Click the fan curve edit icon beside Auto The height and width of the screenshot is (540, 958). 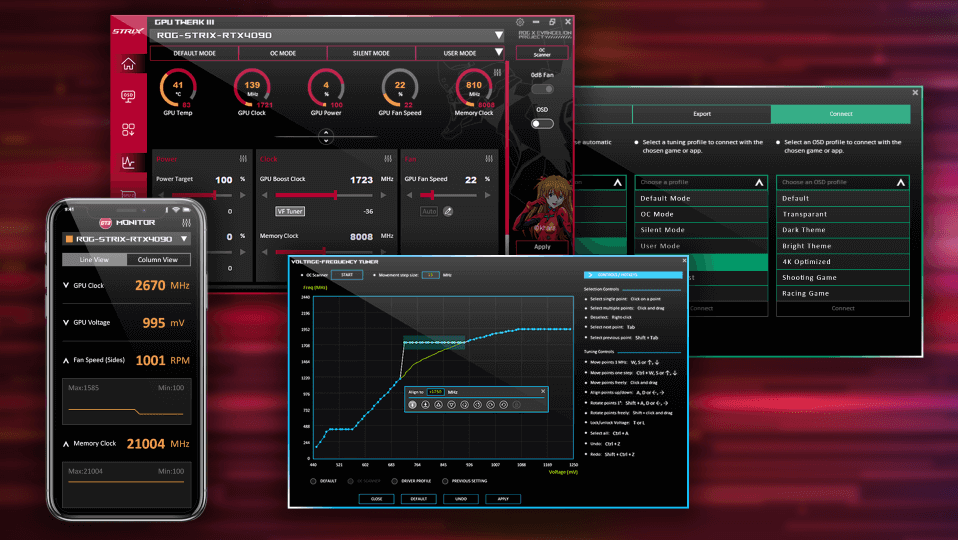[x=448, y=211]
